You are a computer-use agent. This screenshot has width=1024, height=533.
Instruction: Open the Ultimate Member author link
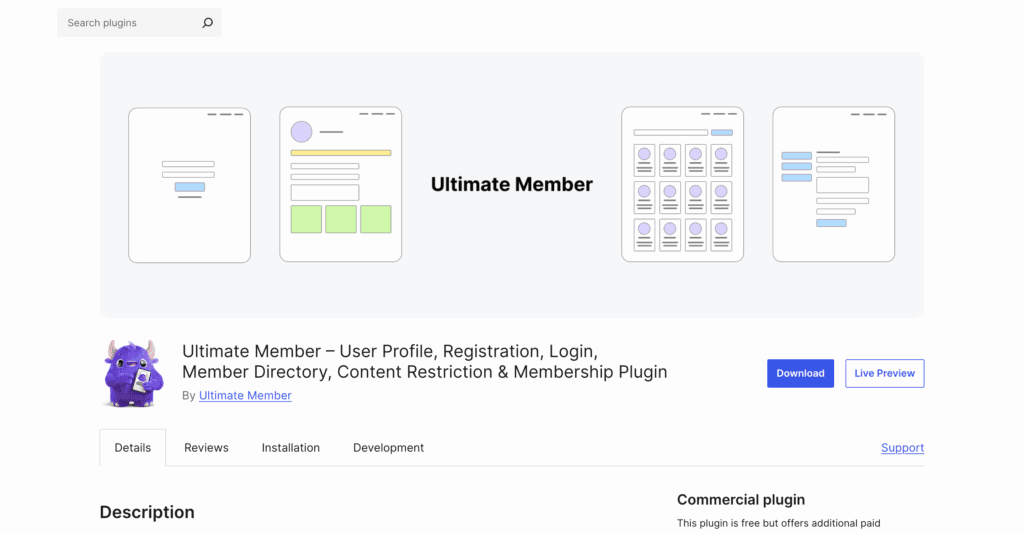[x=245, y=395]
